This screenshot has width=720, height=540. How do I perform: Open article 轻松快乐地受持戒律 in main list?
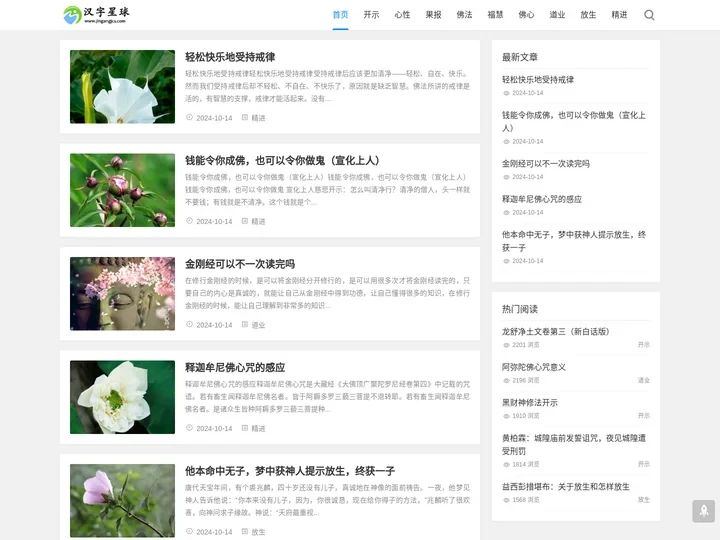230,57
